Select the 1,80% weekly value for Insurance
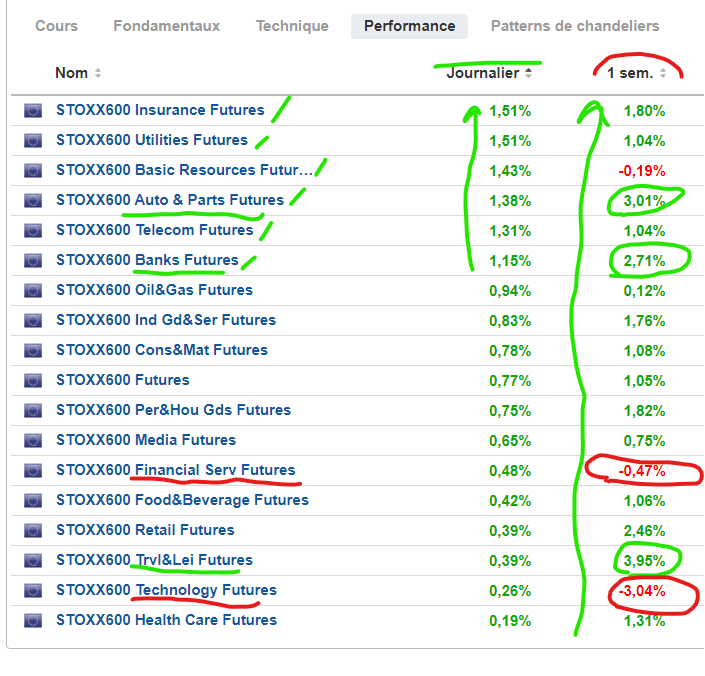705x676 pixels. (x=644, y=111)
